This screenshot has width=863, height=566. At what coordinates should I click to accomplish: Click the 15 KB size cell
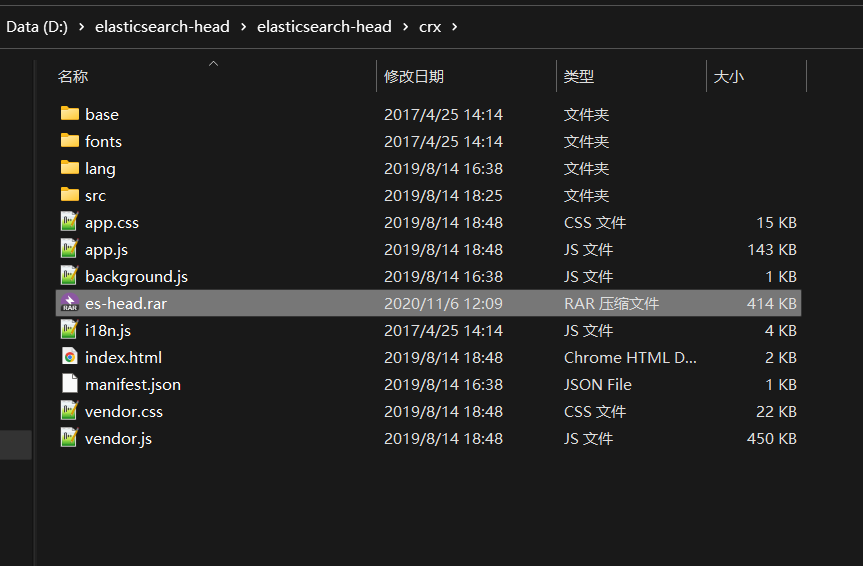click(777, 222)
